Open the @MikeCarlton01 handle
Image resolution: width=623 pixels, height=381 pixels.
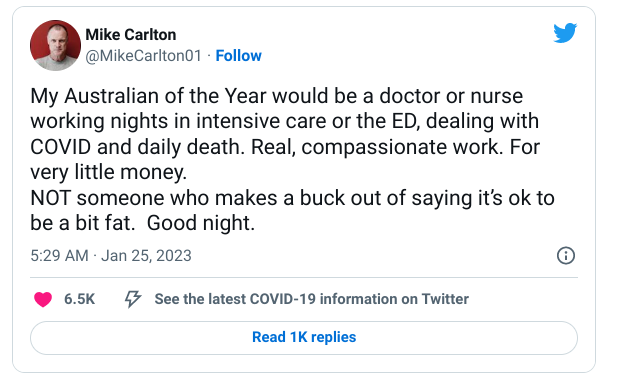143,56
